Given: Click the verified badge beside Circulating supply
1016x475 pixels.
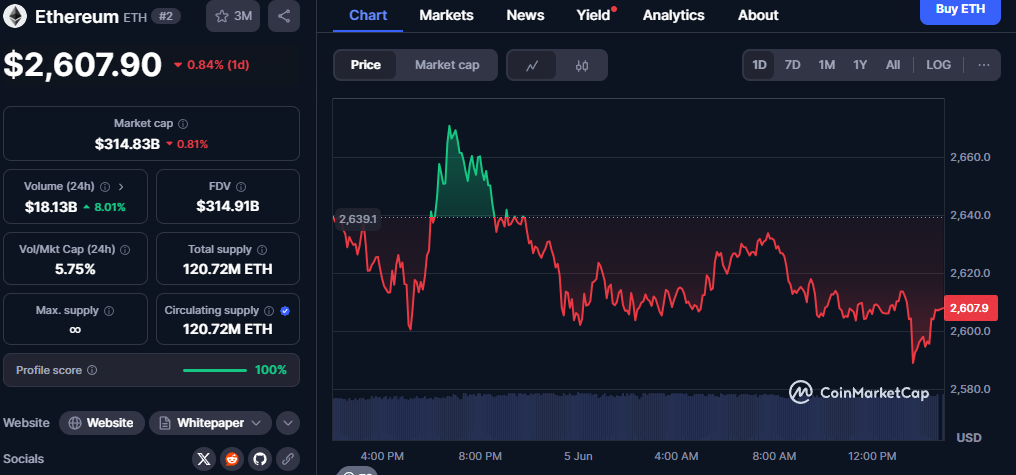Looking at the screenshot, I should click(x=285, y=311).
